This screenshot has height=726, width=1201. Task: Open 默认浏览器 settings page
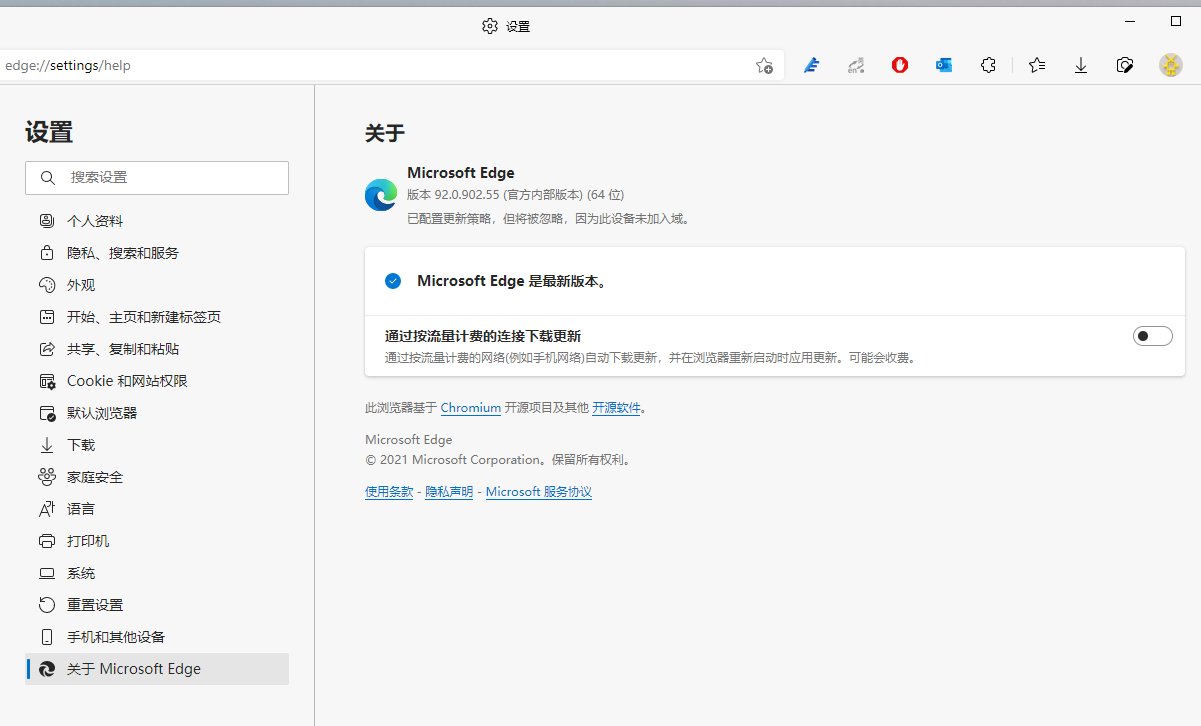tap(157, 413)
